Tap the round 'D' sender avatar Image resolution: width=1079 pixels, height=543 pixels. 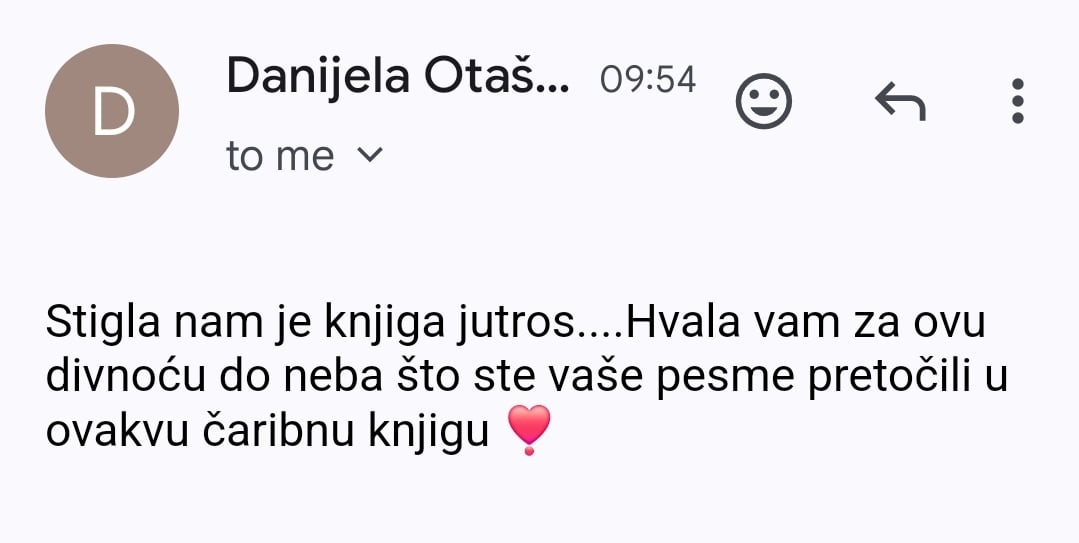point(111,111)
